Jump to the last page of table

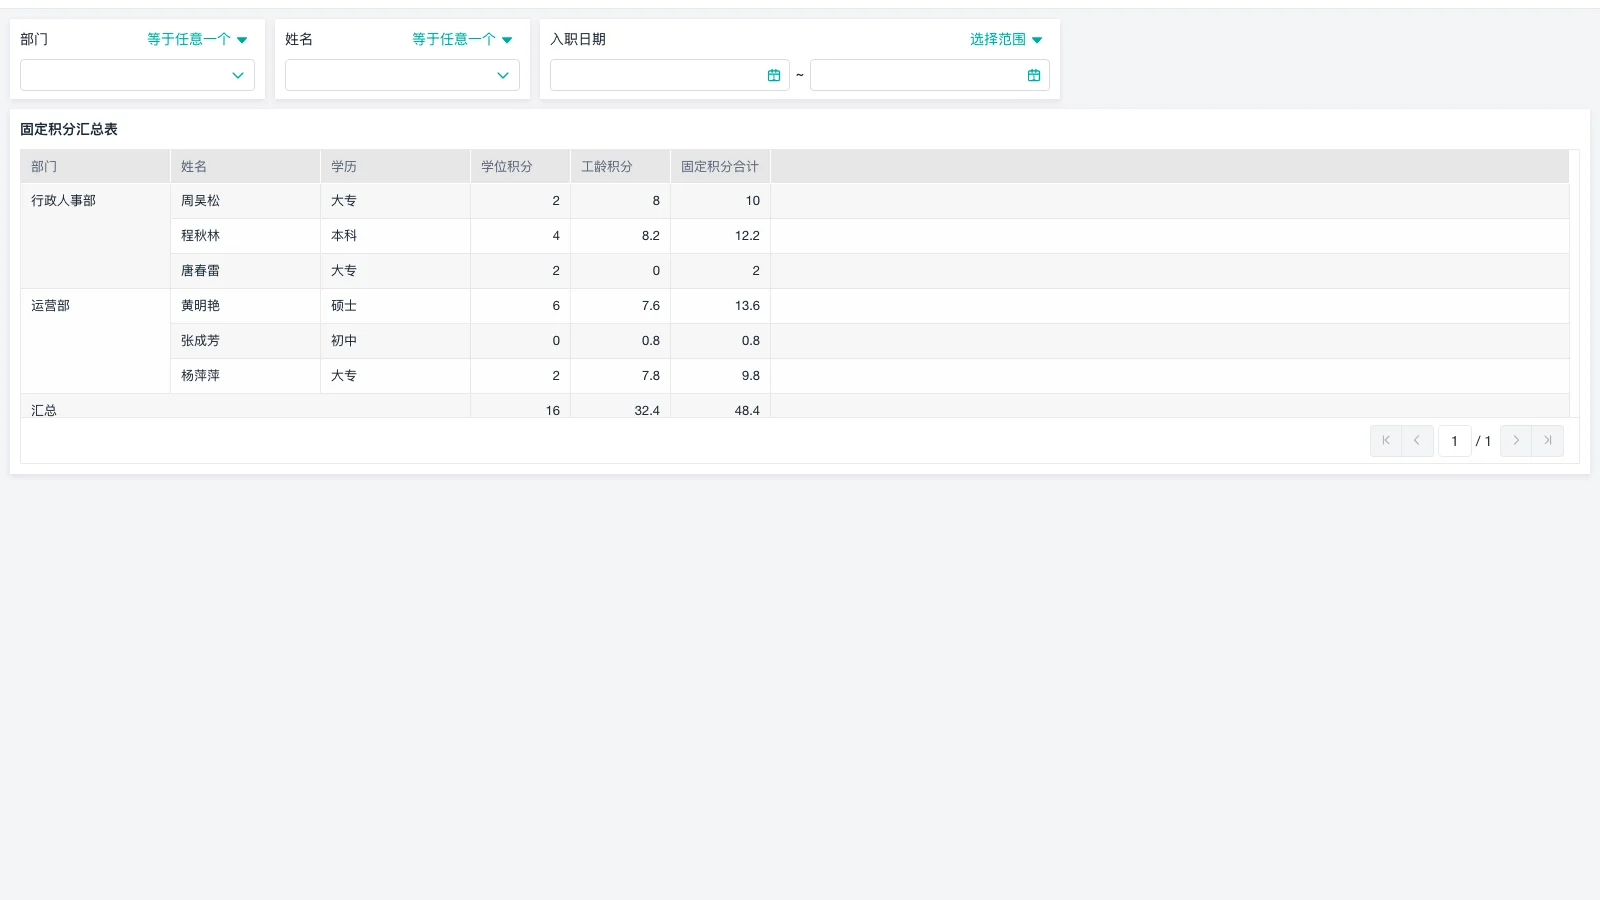pyautogui.click(x=1548, y=441)
